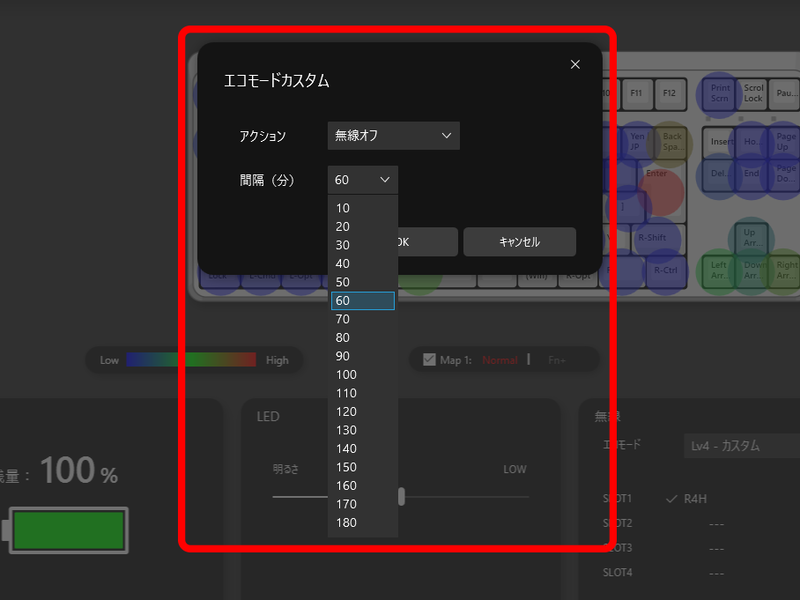
Task: Select the Page Up key
Action: pos(784,142)
